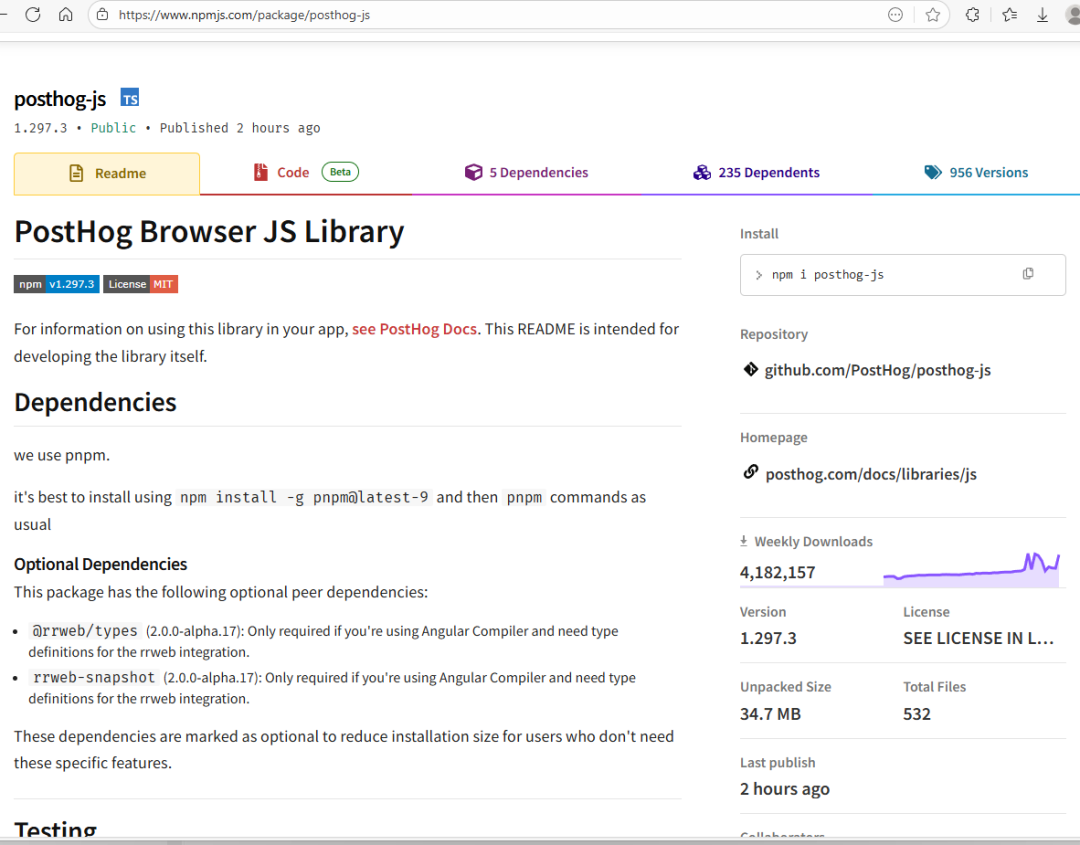Click the Dependents tab cubes icon
The image size is (1080, 845).
[702, 172]
